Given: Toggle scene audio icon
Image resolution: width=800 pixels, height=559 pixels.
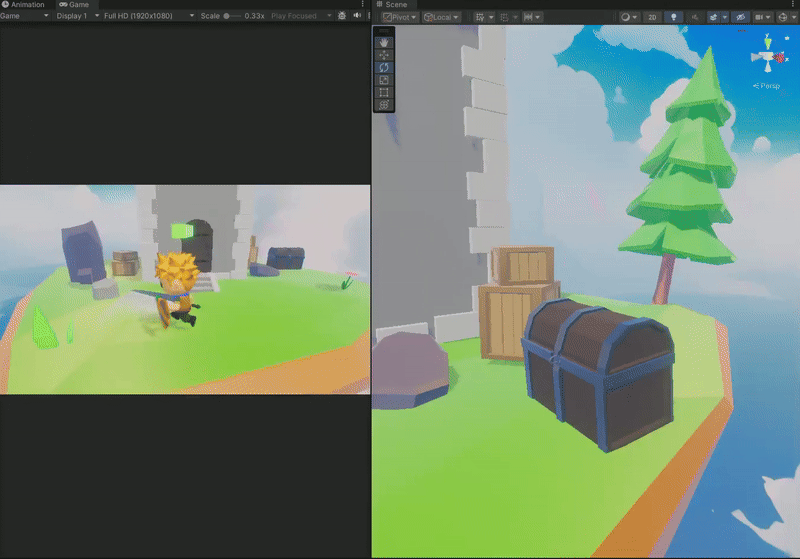Looking at the screenshot, I should click(x=695, y=17).
